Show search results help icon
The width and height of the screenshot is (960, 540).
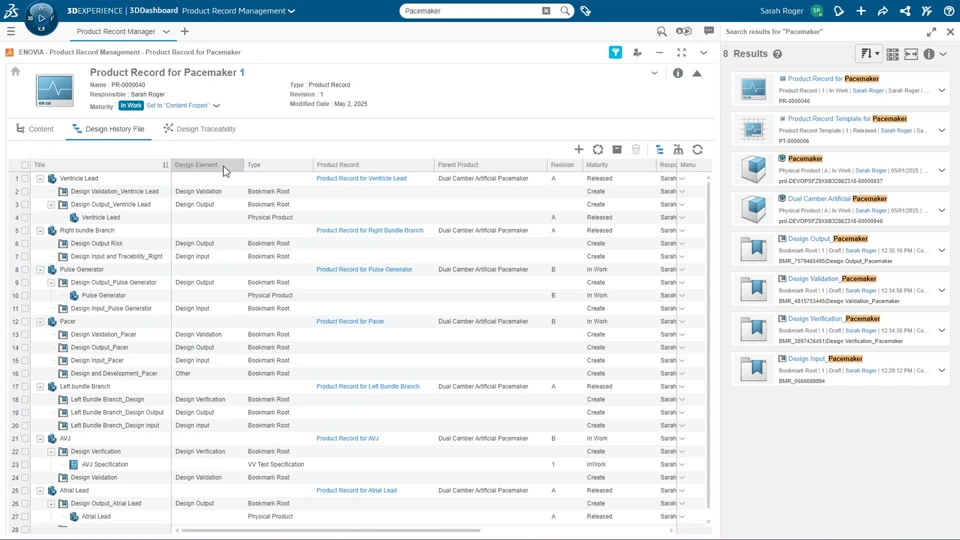(778, 54)
